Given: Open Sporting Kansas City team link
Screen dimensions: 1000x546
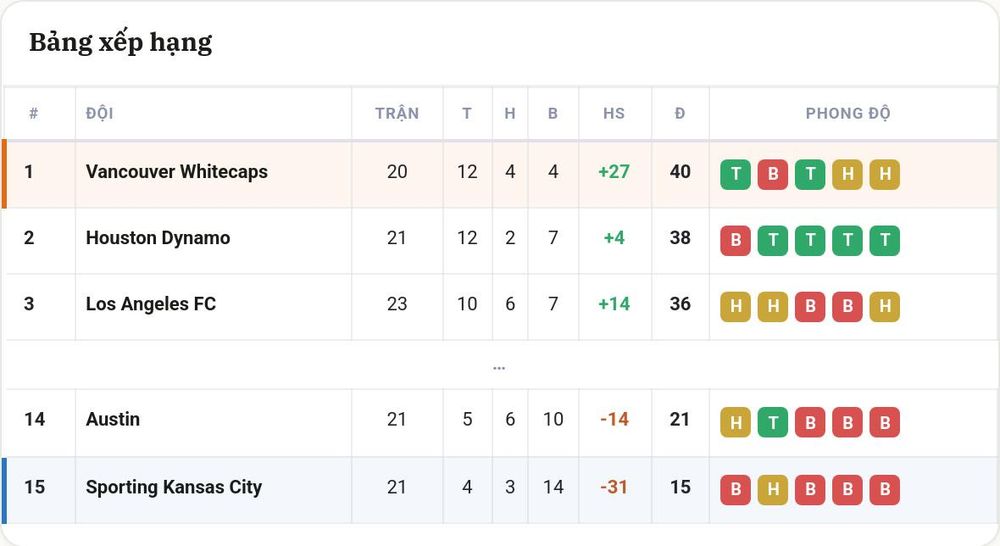Looking at the screenshot, I should pos(174,487).
